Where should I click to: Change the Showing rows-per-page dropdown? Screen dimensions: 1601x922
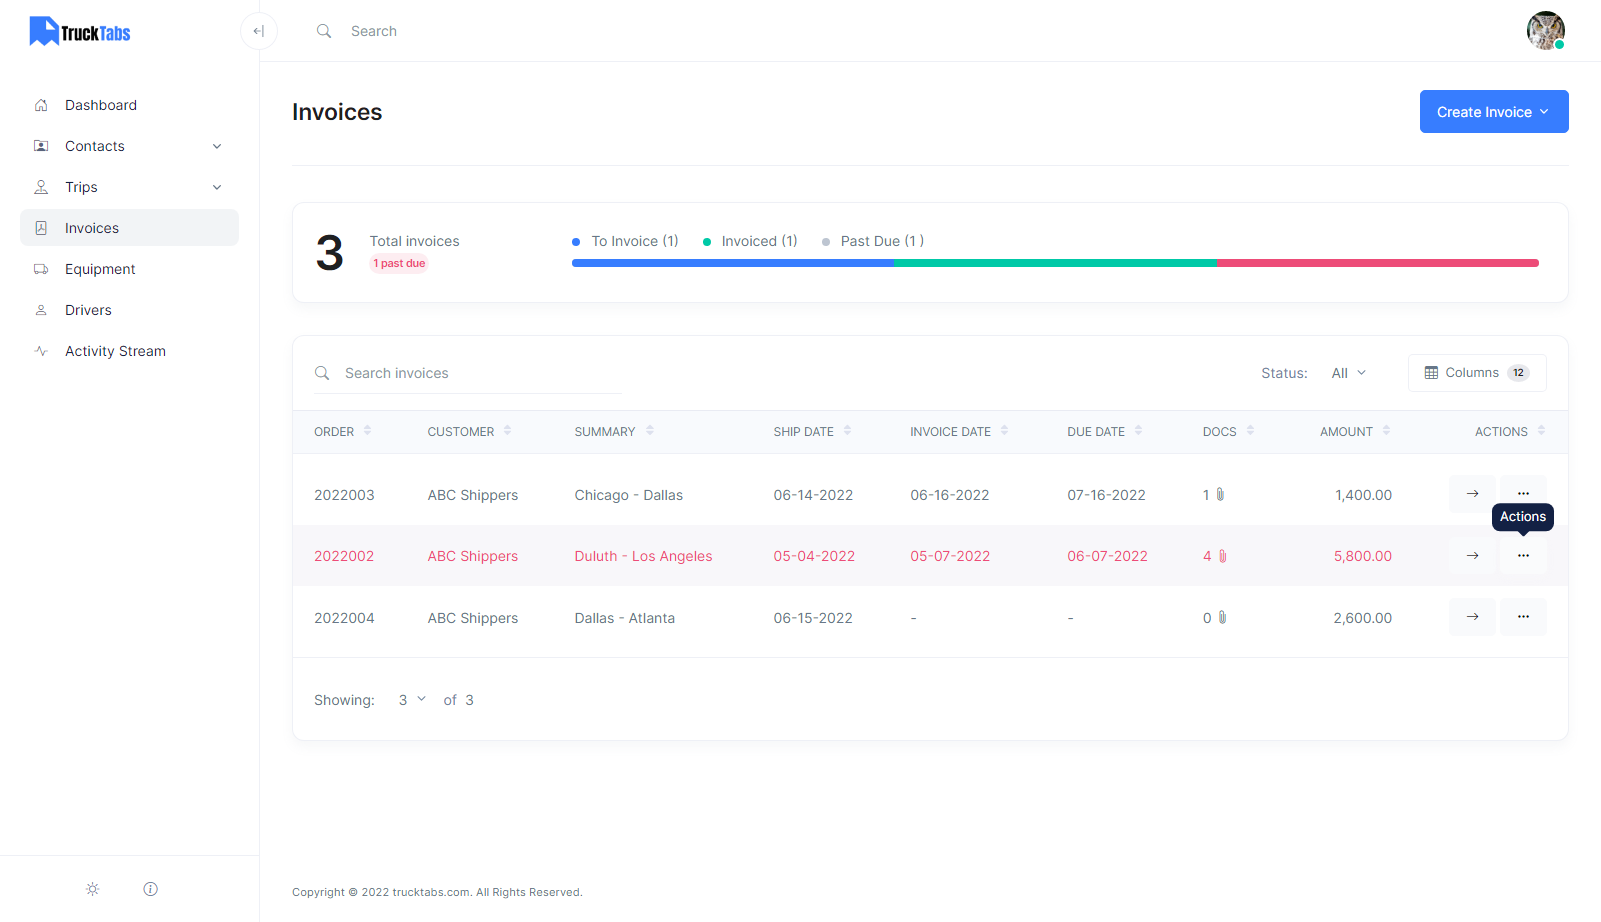point(412,700)
